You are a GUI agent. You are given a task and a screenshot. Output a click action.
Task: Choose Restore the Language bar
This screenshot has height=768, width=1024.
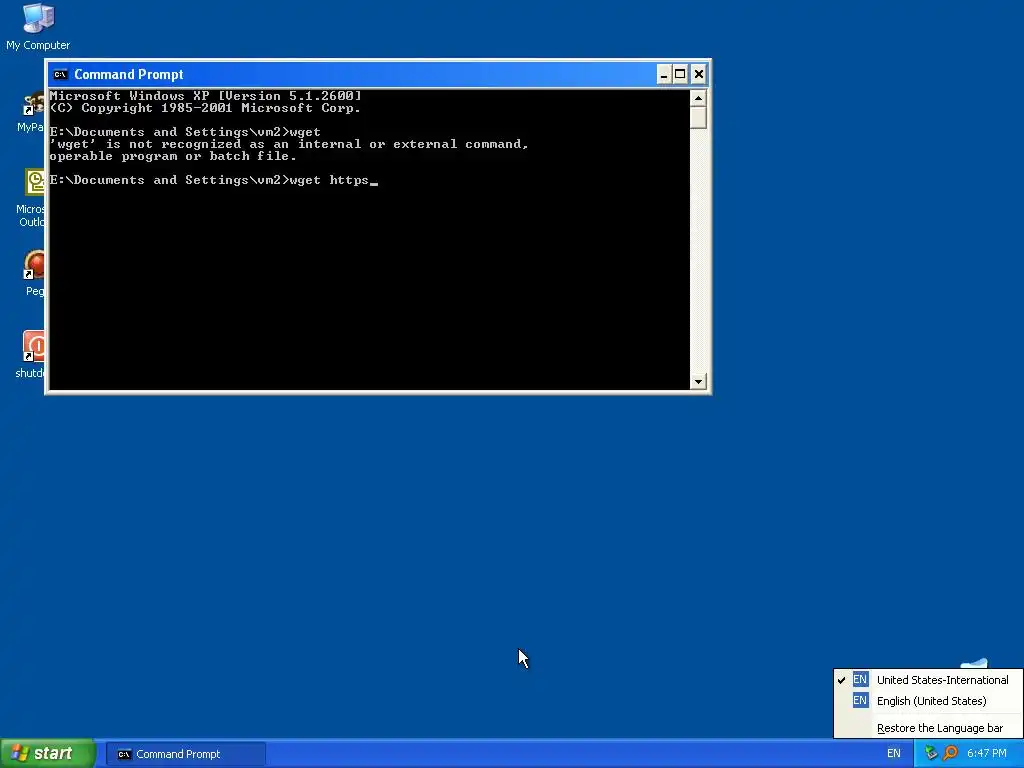point(928,728)
